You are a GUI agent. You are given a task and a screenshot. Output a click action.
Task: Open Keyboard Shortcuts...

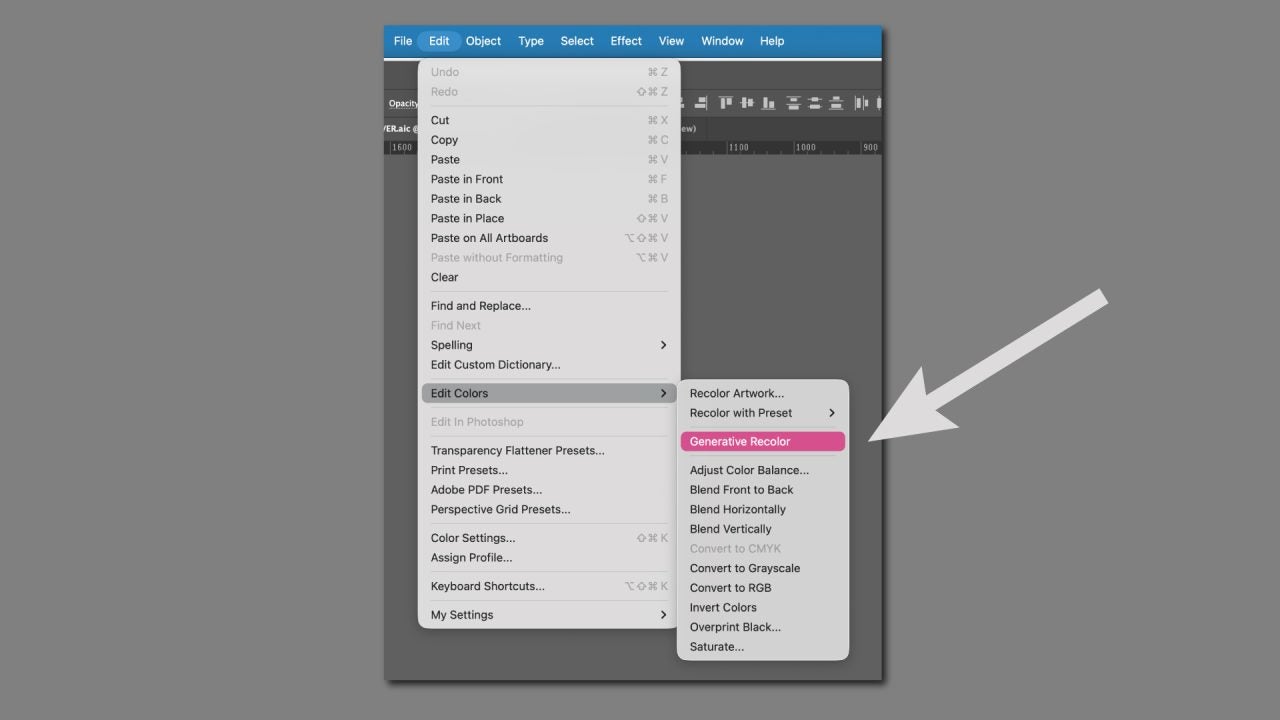tap(549, 586)
